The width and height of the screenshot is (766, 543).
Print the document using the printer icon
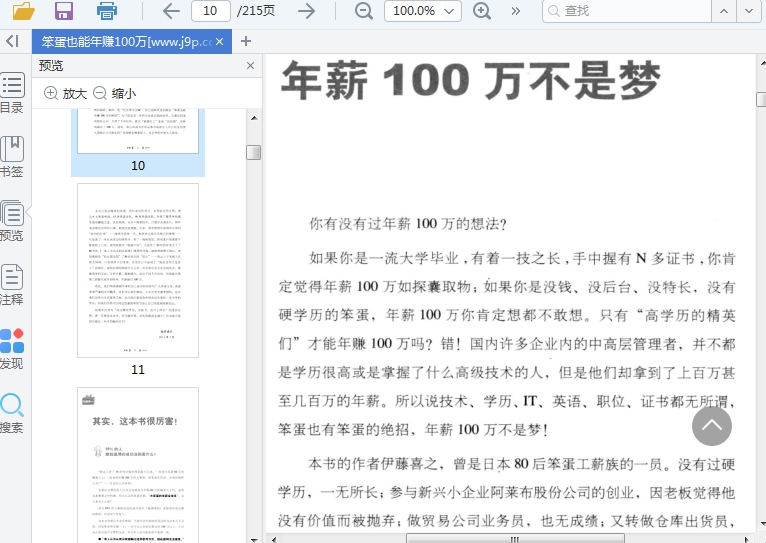coord(107,11)
